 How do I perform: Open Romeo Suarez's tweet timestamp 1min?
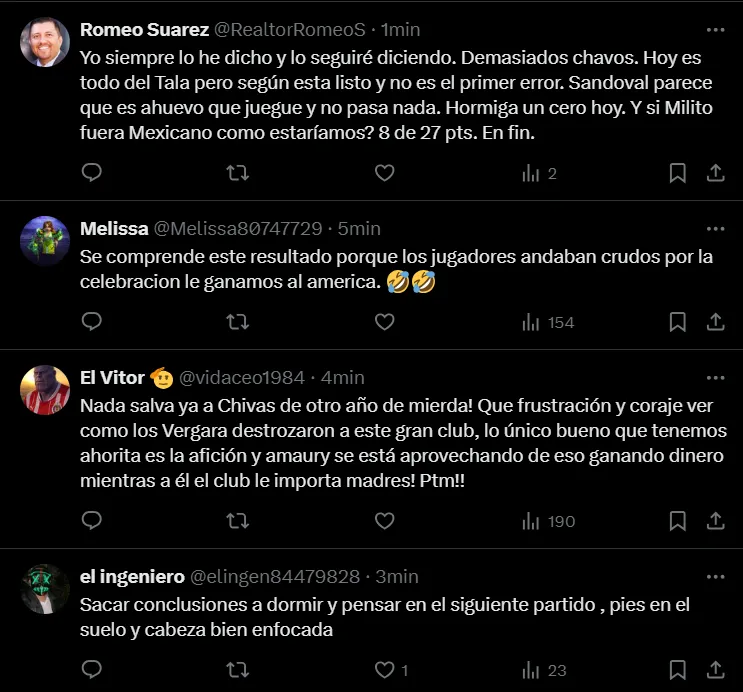pyautogui.click(x=401, y=29)
